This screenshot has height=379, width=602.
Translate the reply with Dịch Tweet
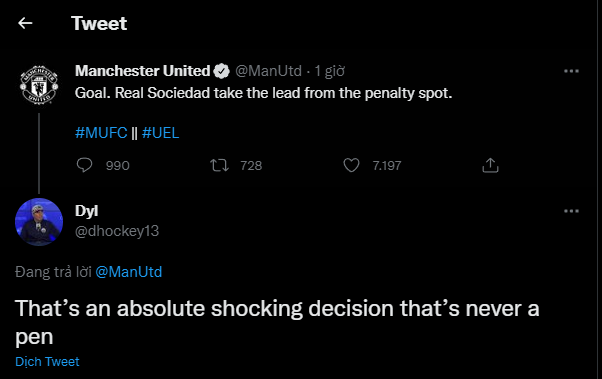[47, 362]
